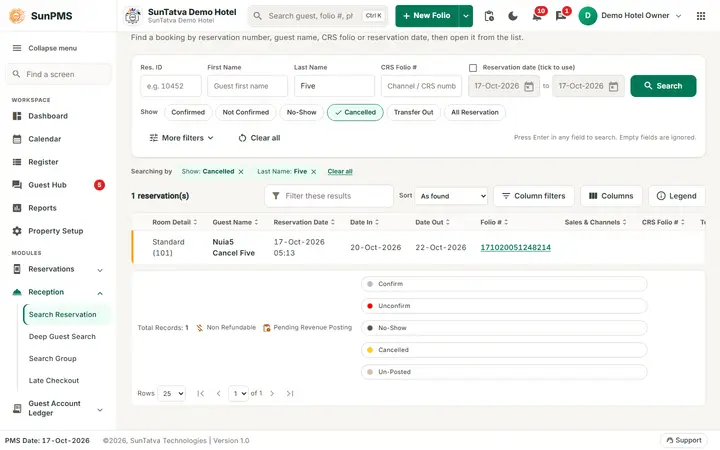The image size is (720, 450).
Task: Open Columns chooser
Action: point(611,196)
